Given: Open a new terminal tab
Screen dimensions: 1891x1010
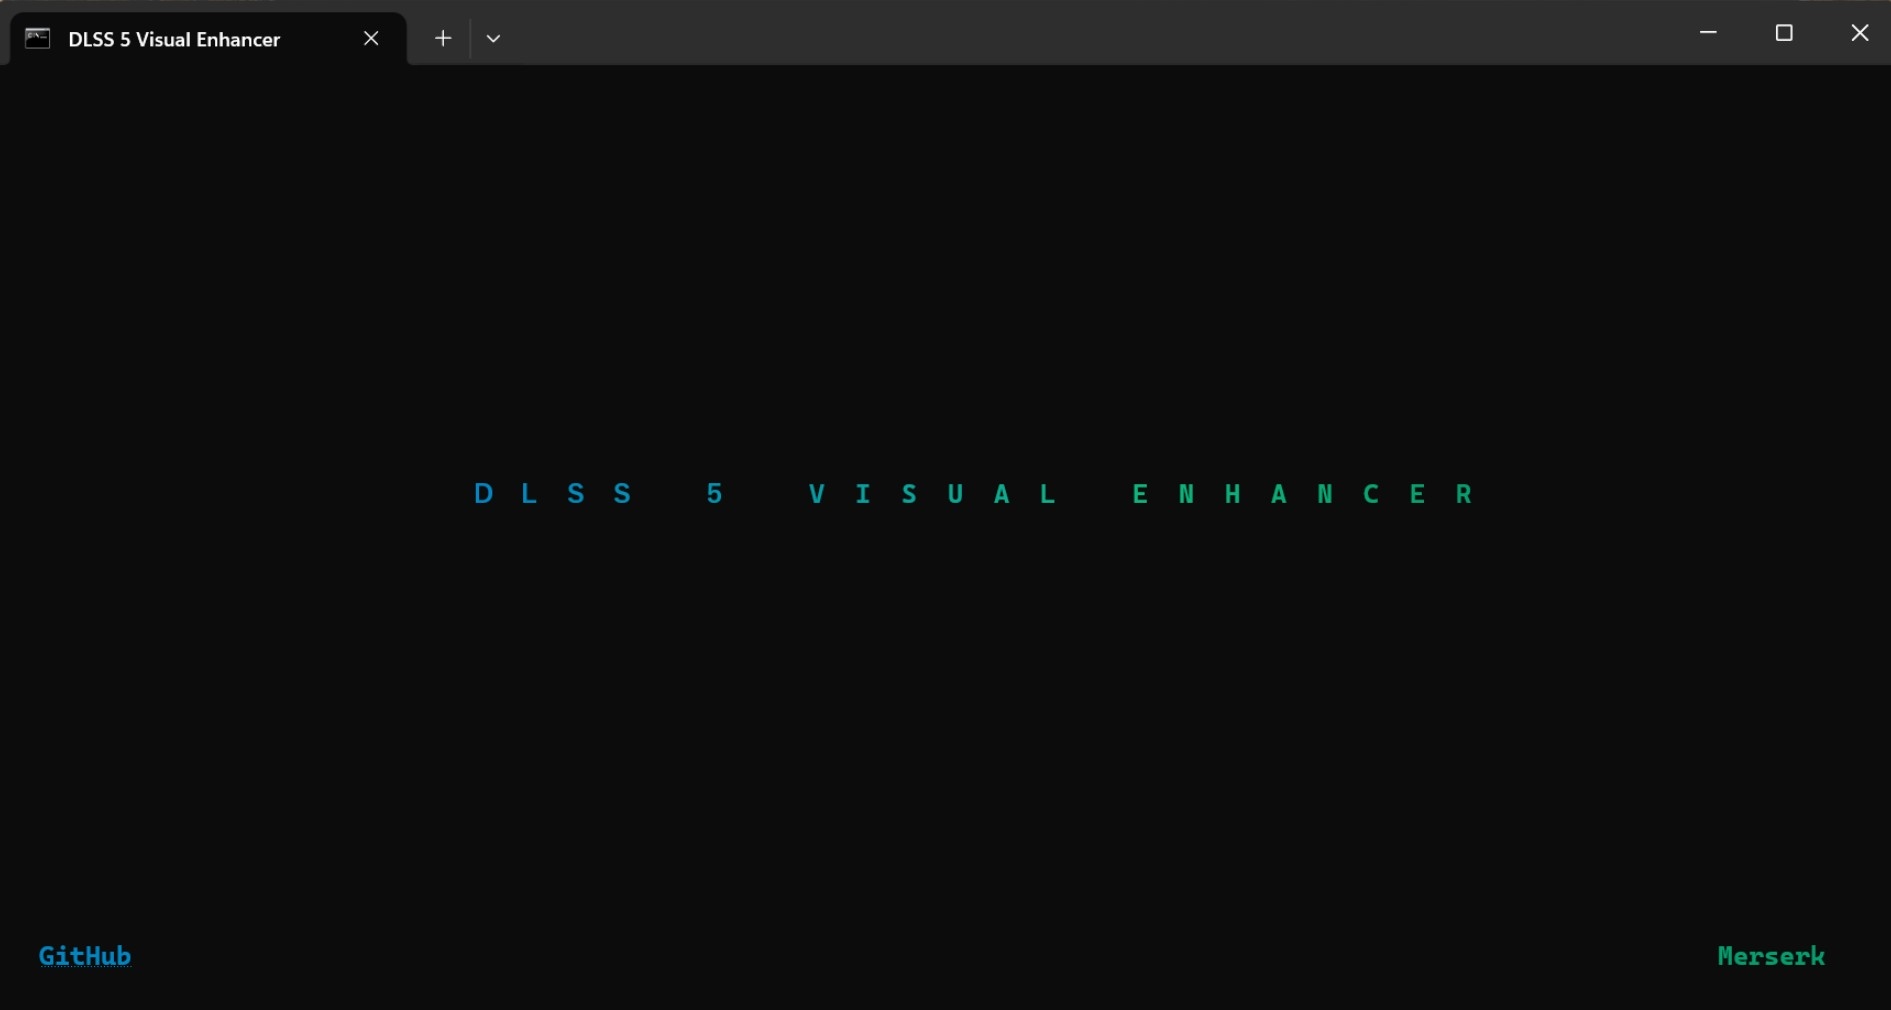Looking at the screenshot, I should point(443,38).
